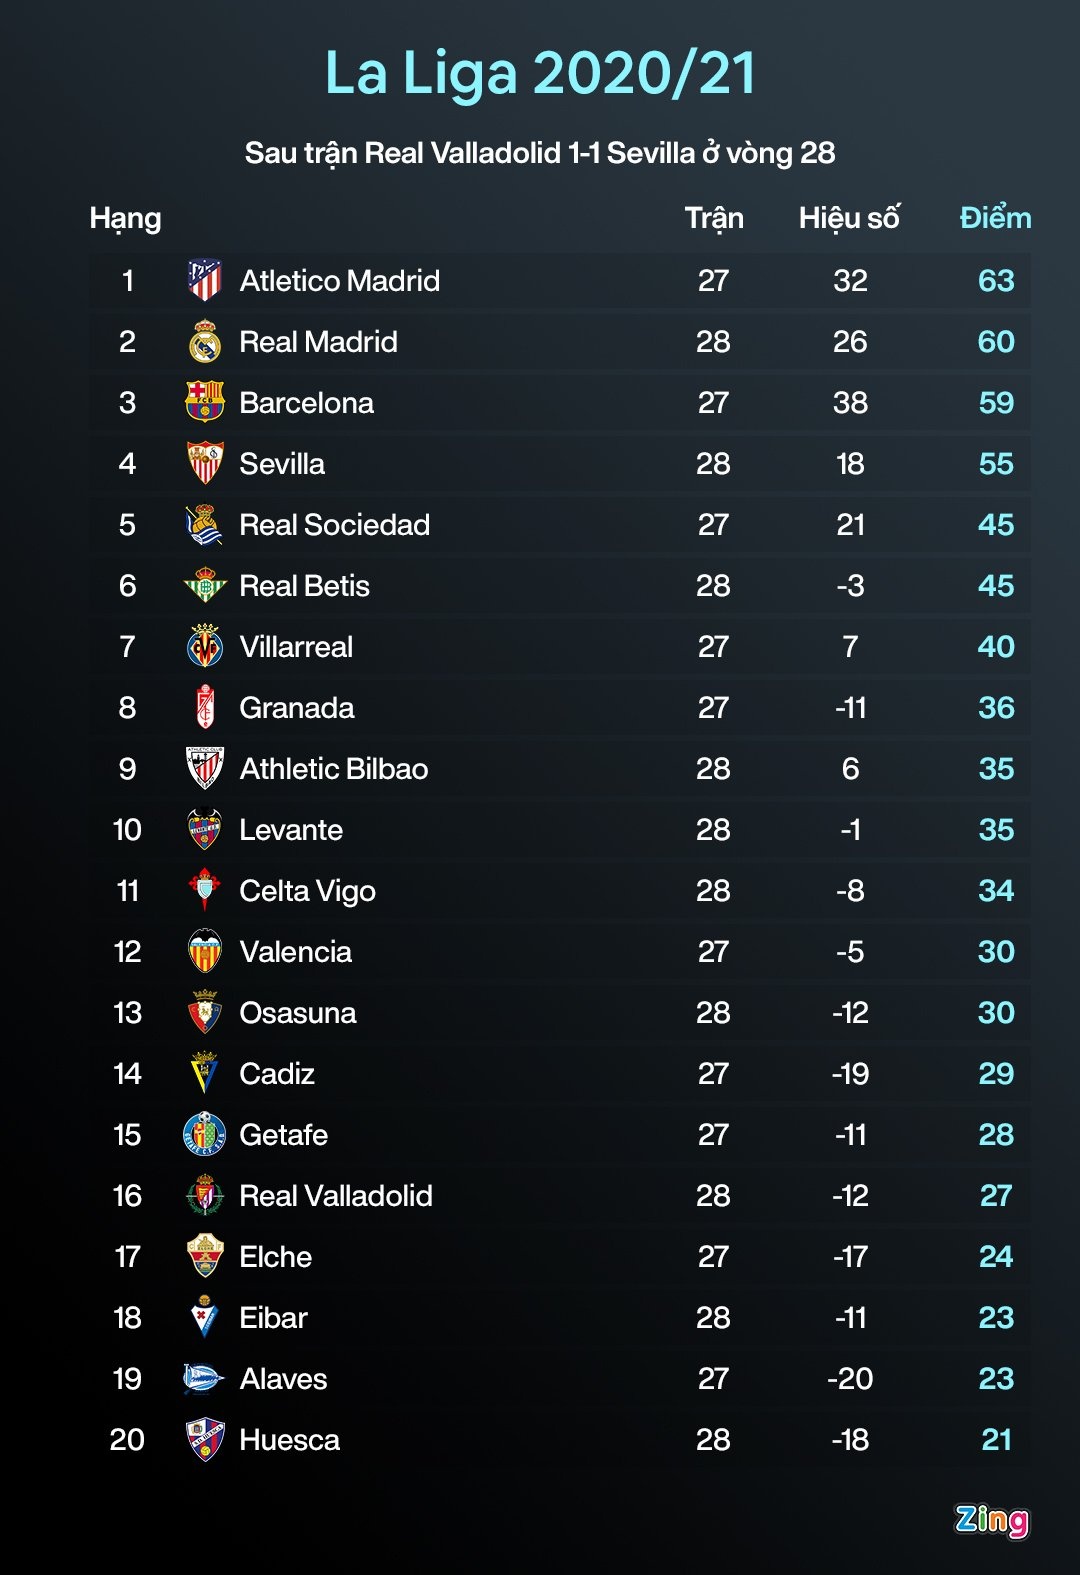Click the Getafe club crest
Image resolution: width=1080 pixels, height=1575 pixels.
click(205, 1135)
